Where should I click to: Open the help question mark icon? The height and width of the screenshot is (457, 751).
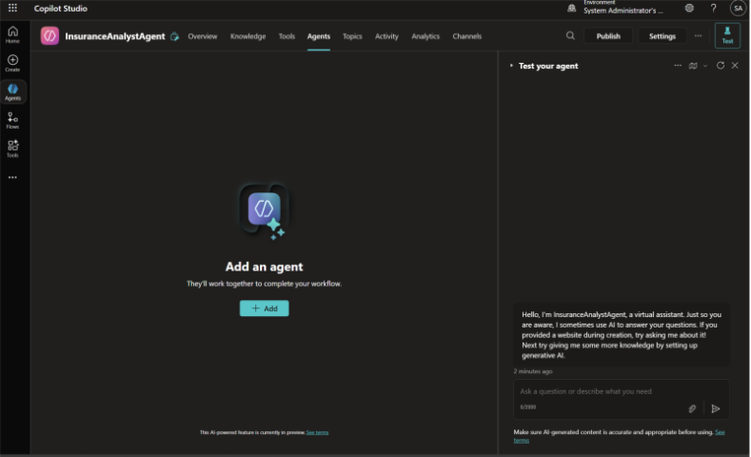pyautogui.click(x=713, y=8)
